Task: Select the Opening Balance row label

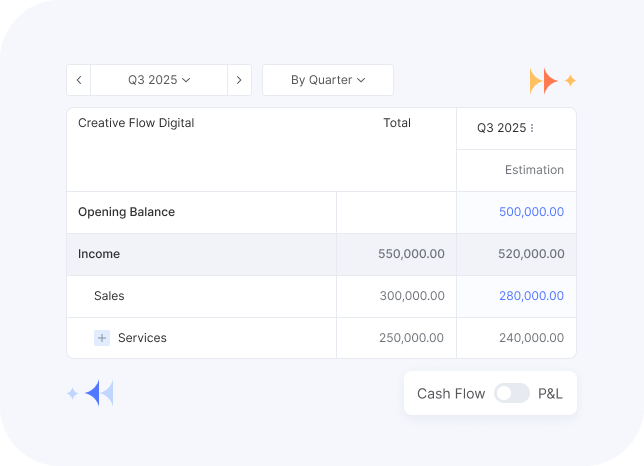Action: point(126,212)
